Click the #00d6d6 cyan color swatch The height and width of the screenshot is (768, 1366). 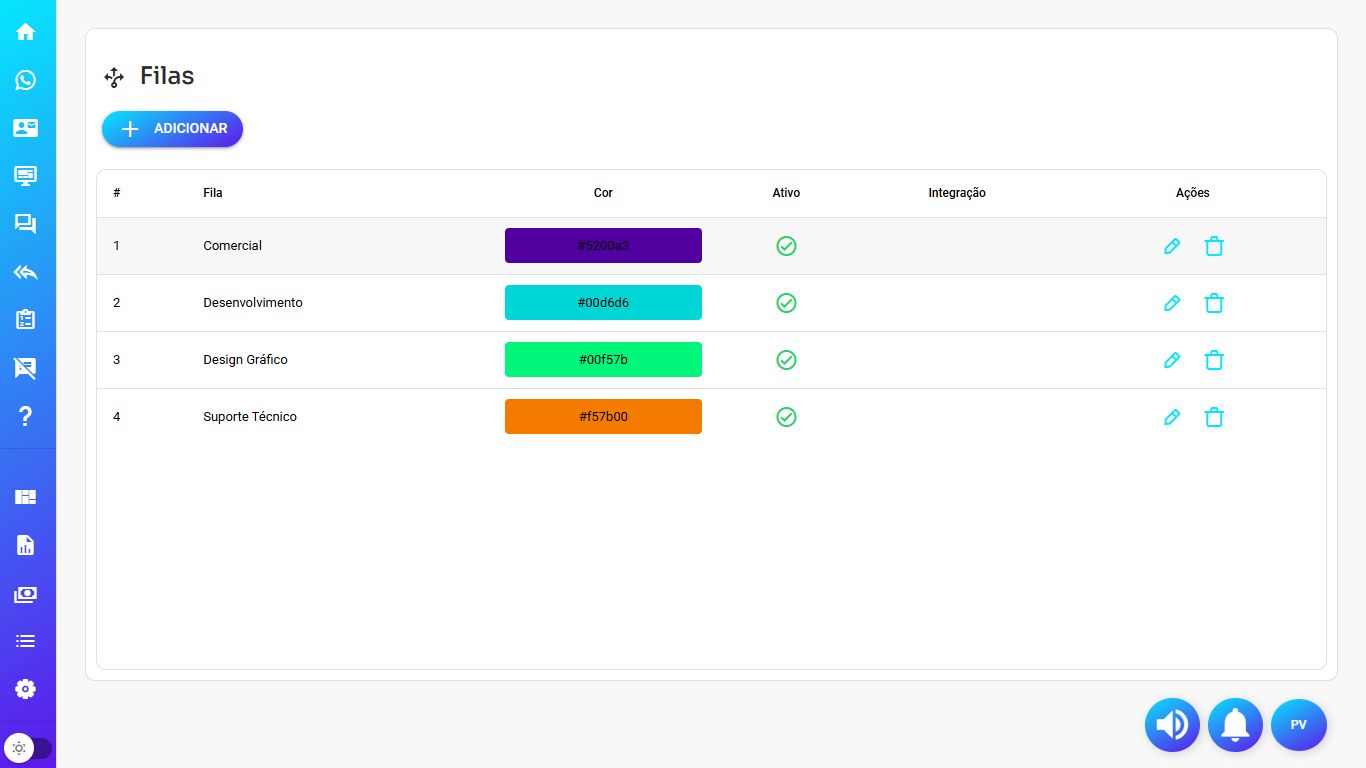(x=603, y=303)
